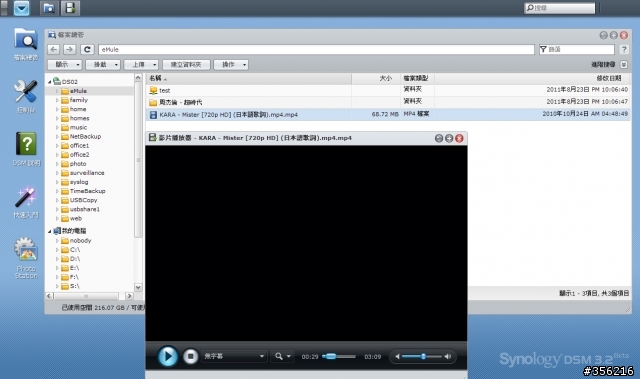Open the Download dropdown menu
Viewport: 640px width, 379px height.
pos(103,64)
